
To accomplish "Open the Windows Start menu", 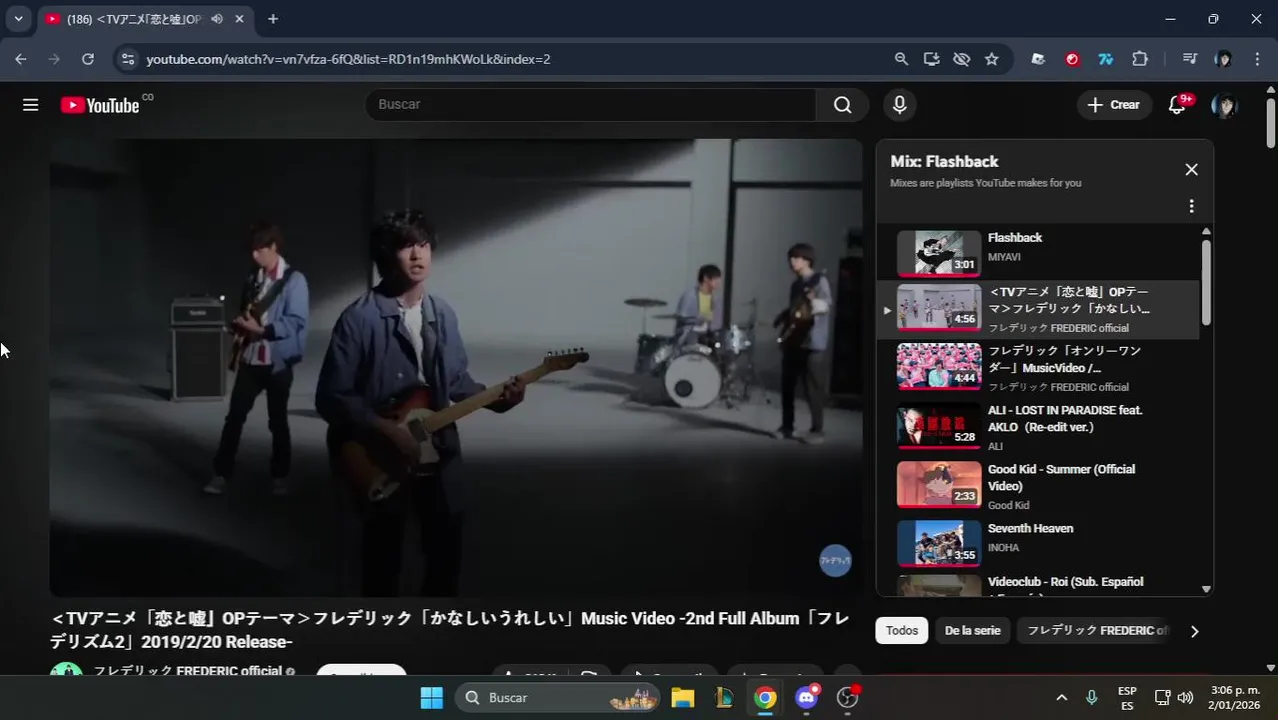I will point(431,697).
